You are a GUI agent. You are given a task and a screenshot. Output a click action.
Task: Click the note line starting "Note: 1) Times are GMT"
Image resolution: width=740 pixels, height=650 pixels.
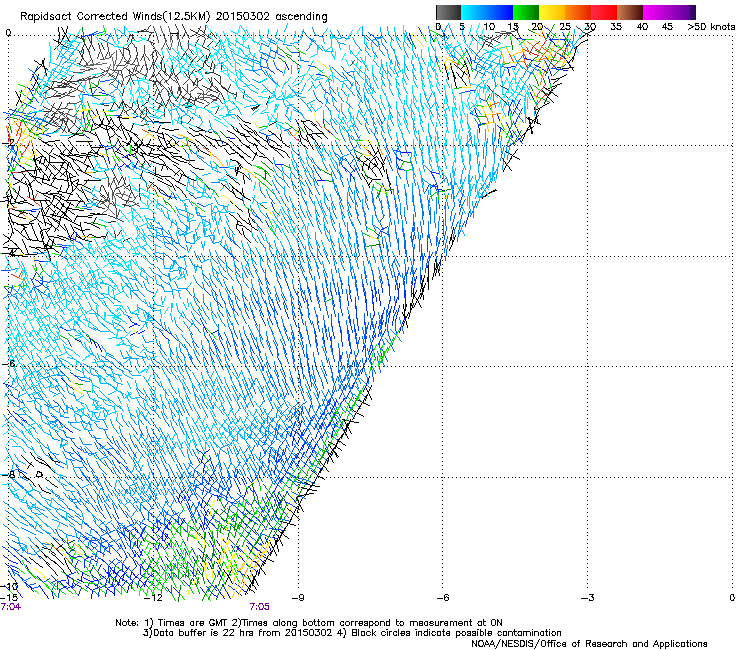point(309,623)
